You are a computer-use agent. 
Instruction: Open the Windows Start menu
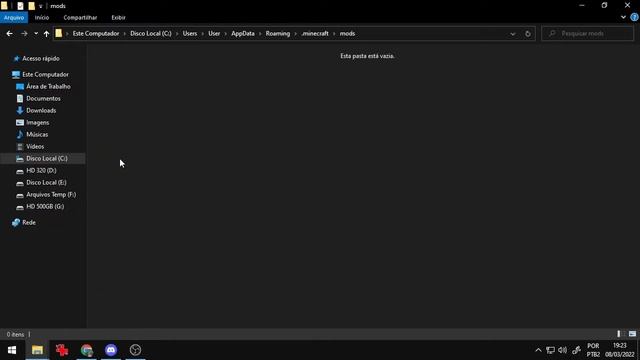[12, 350]
